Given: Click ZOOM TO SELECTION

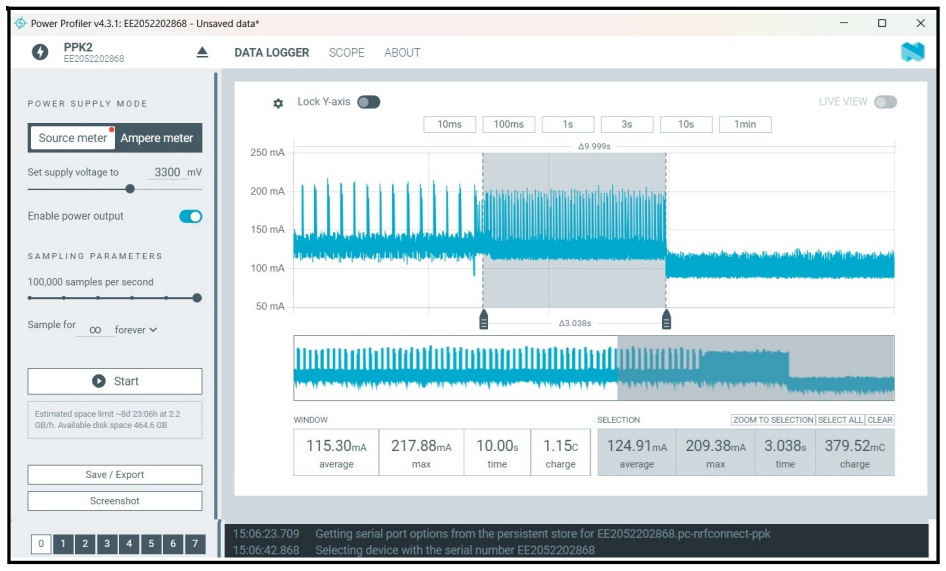Looking at the screenshot, I should 773,419.
